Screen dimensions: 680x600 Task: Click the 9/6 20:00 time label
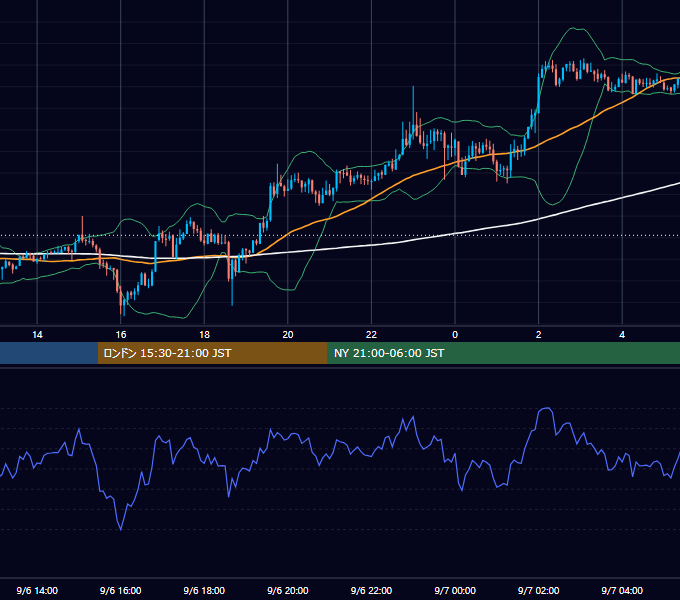[x=288, y=590]
